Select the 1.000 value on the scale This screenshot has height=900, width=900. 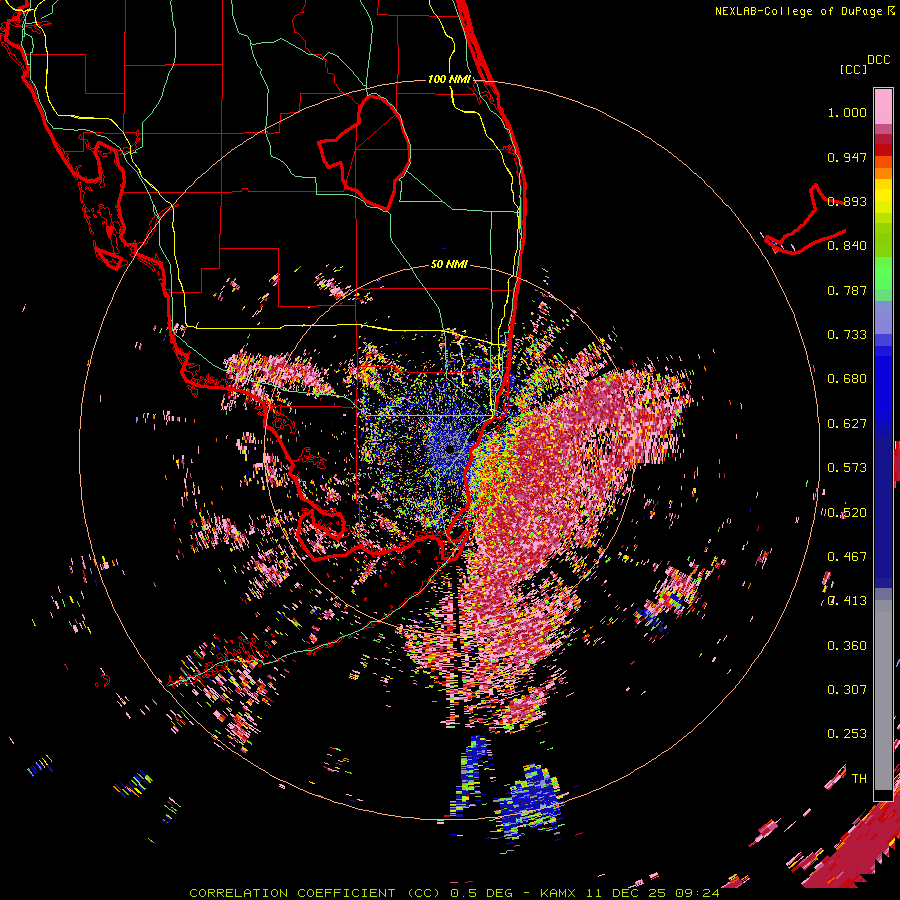(x=847, y=112)
